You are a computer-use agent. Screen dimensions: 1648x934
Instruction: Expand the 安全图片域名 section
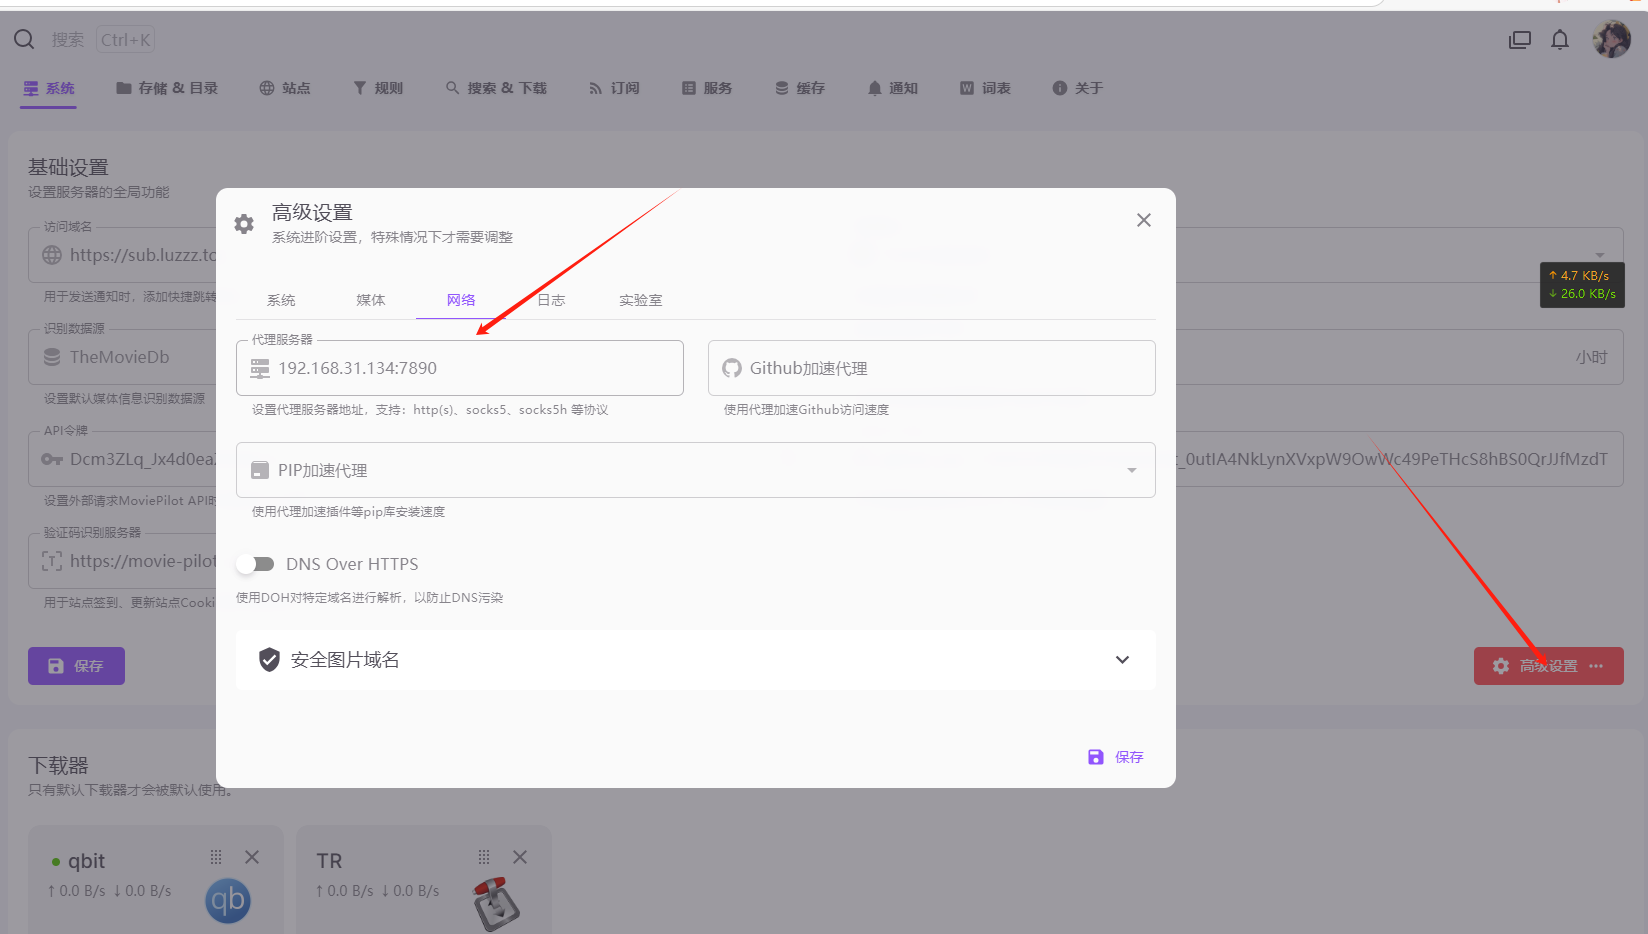click(1122, 660)
